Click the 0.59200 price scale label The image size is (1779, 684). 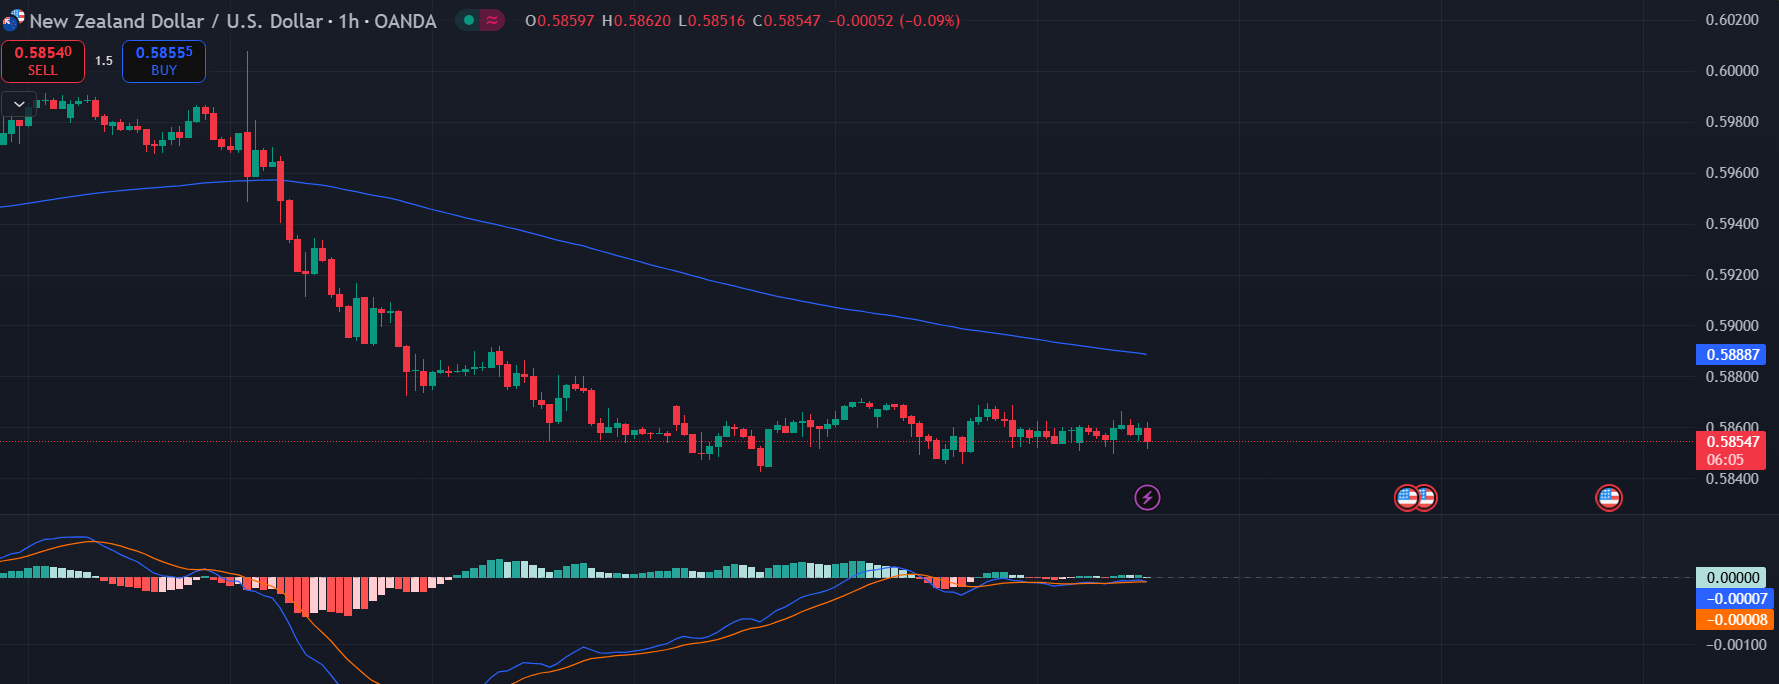[1732, 275]
